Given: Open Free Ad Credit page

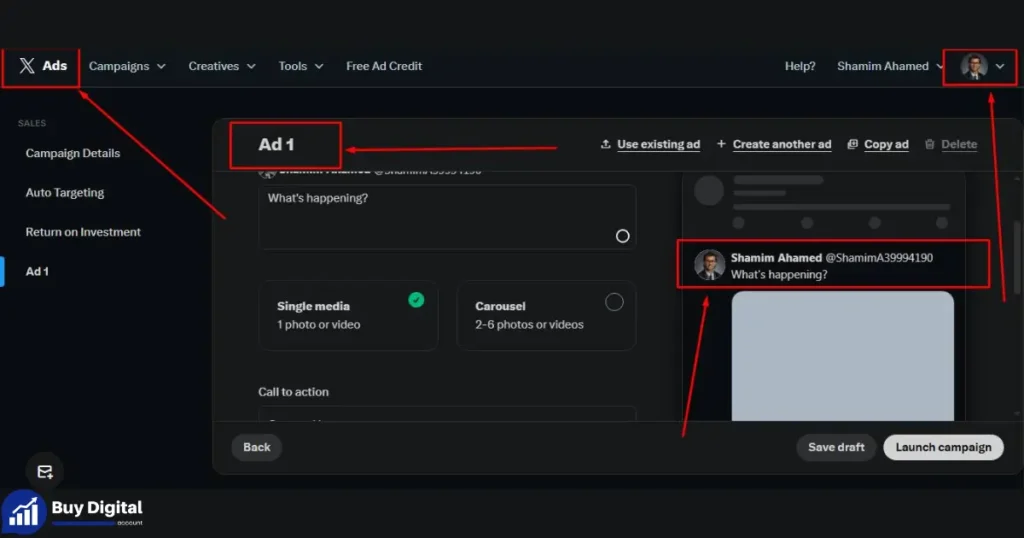Looking at the screenshot, I should point(384,66).
